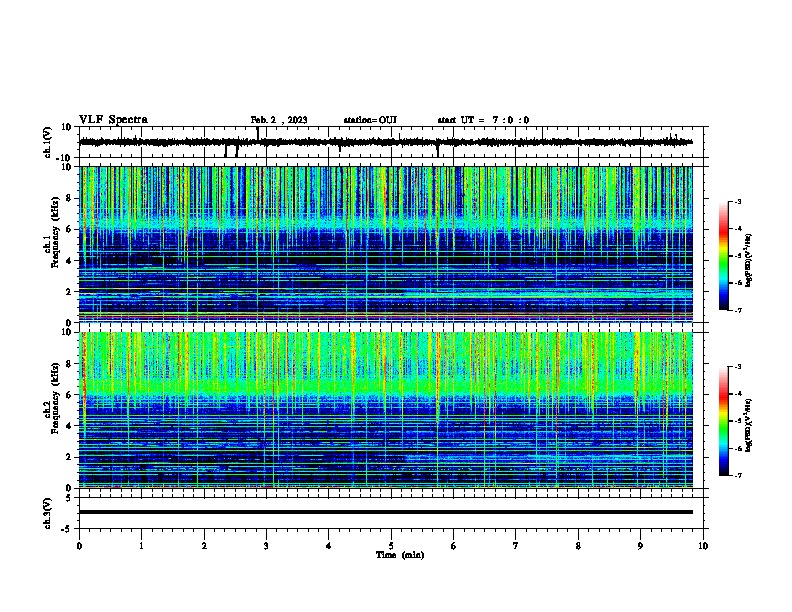Viewport: 792px width, 612px height.
Task: Click the '-7' label on ch.2 color bar
Action: (x=737, y=476)
